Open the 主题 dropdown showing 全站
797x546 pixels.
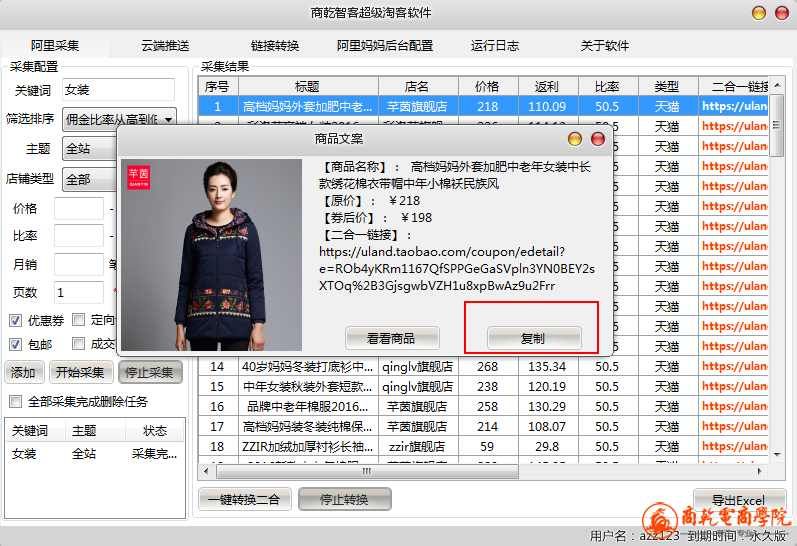[90, 149]
